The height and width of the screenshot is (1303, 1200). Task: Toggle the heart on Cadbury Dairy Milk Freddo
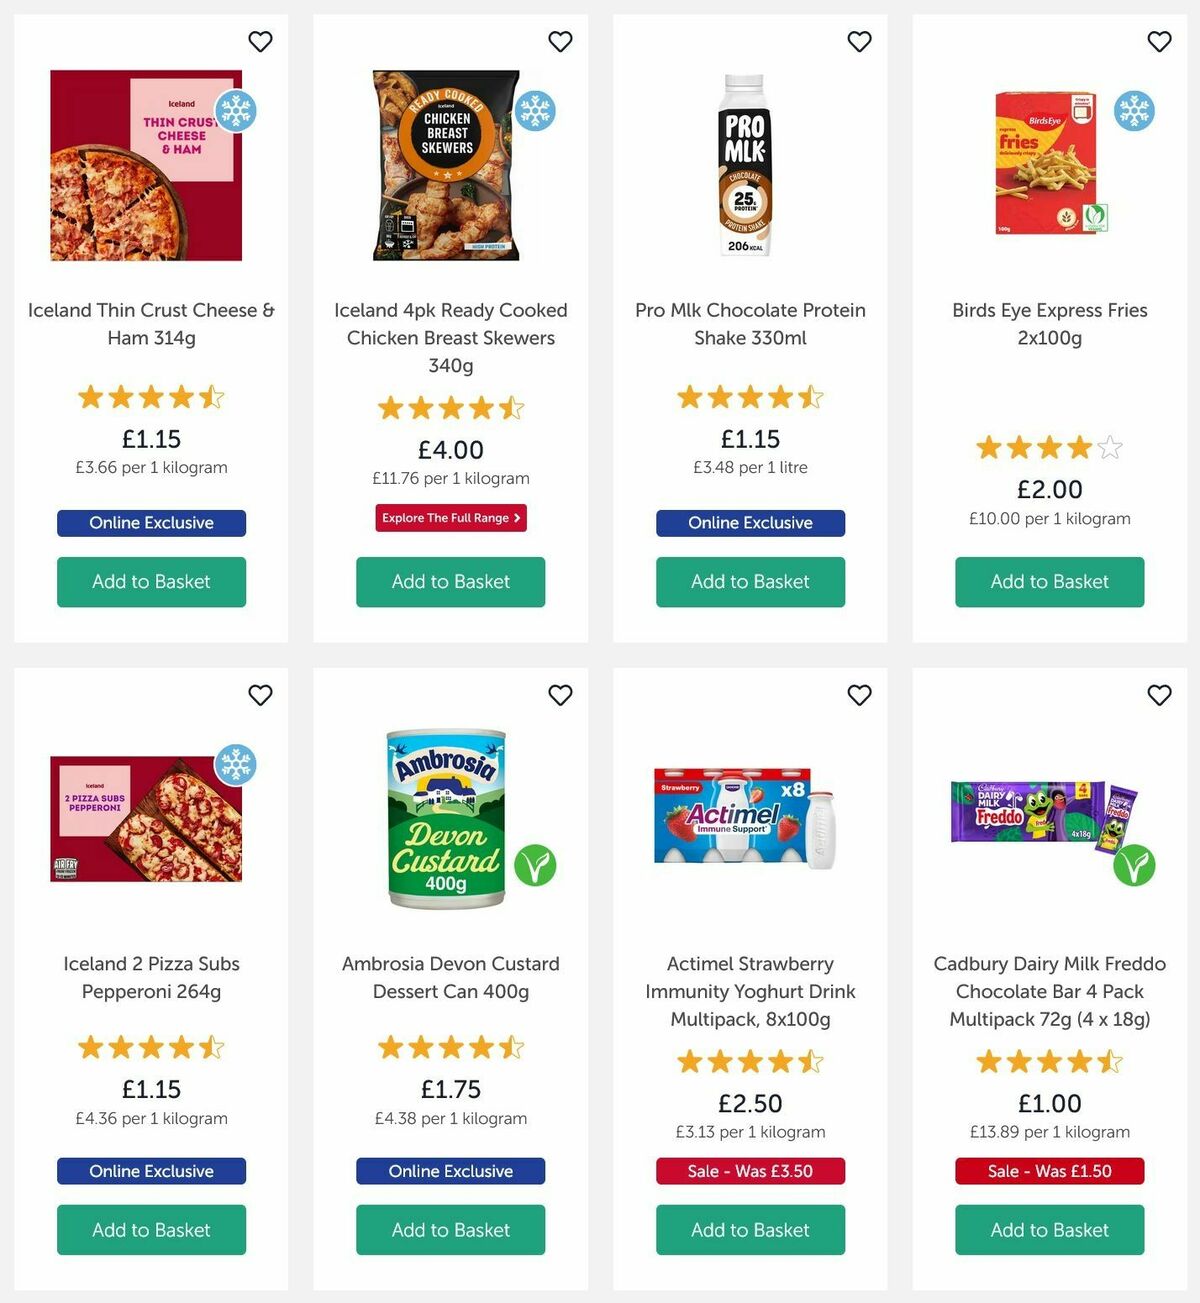[x=1159, y=695]
